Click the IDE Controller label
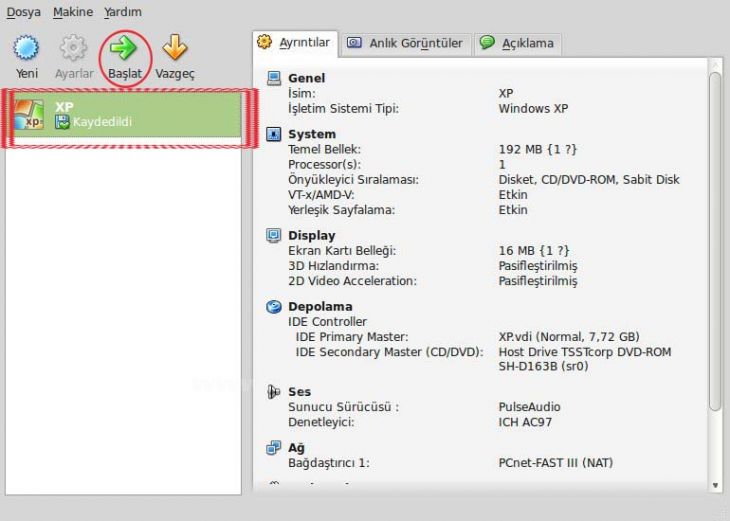Image resolution: width=730 pixels, height=521 pixels. pyautogui.click(x=327, y=322)
